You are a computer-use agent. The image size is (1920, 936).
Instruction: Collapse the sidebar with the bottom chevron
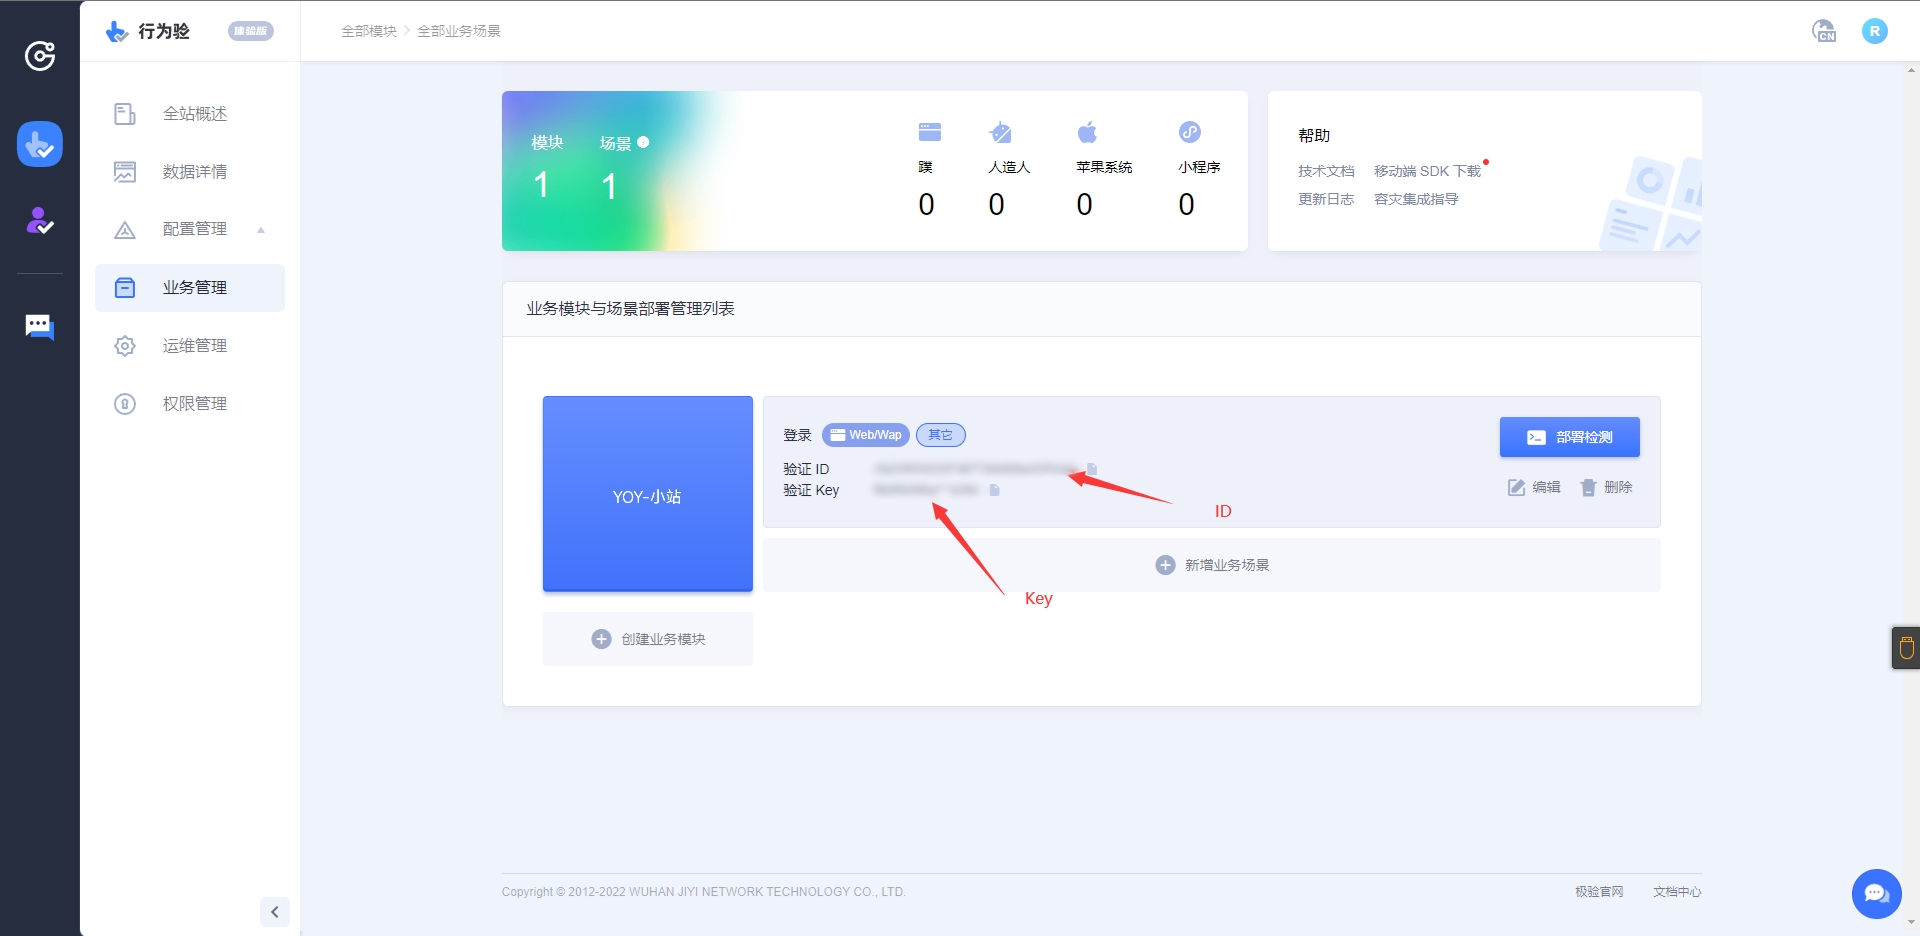[x=275, y=911]
